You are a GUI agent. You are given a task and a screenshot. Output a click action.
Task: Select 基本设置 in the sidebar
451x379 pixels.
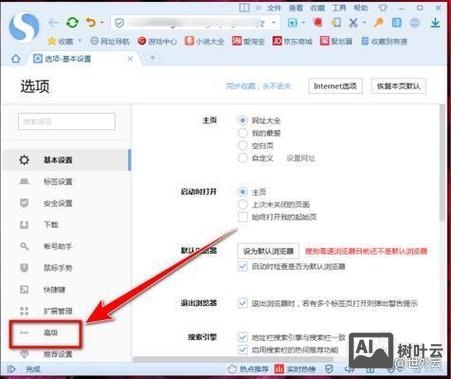tap(67, 160)
